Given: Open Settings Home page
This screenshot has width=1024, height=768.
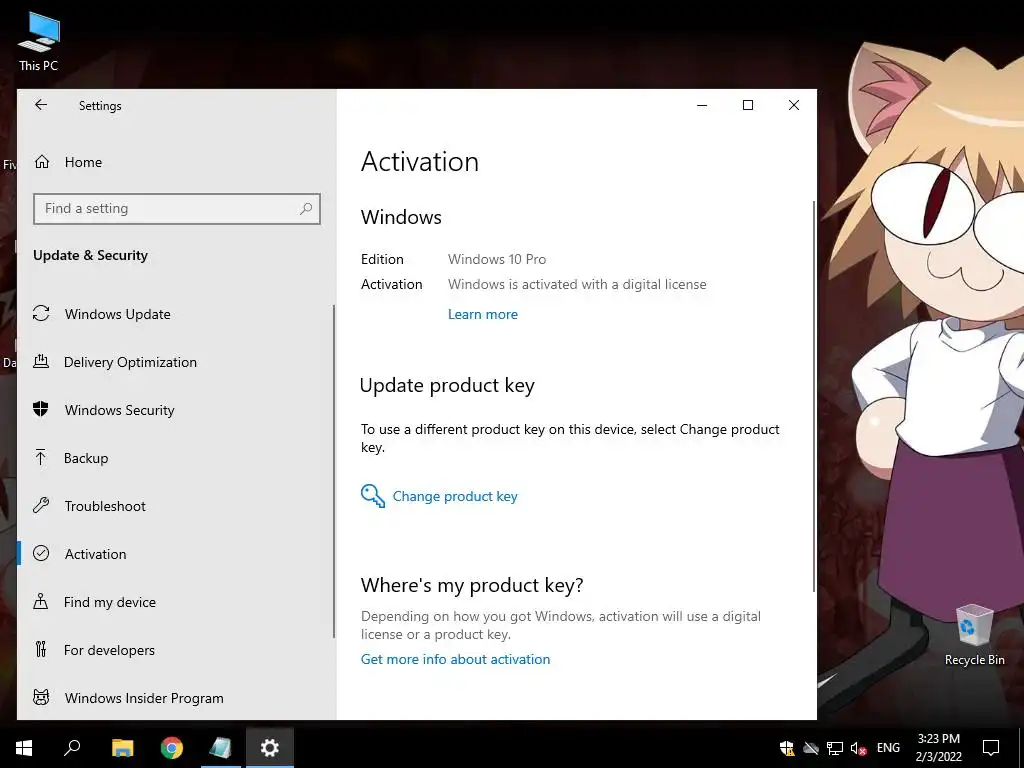Looking at the screenshot, I should pos(176,162).
